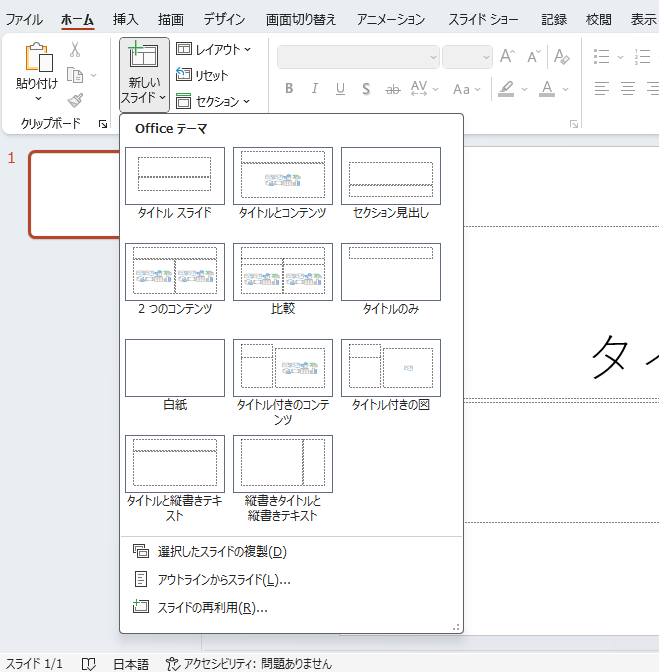Select スライドの再利用(R)... menu entry
The image size is (659, 672).
[x=291, y=607]
